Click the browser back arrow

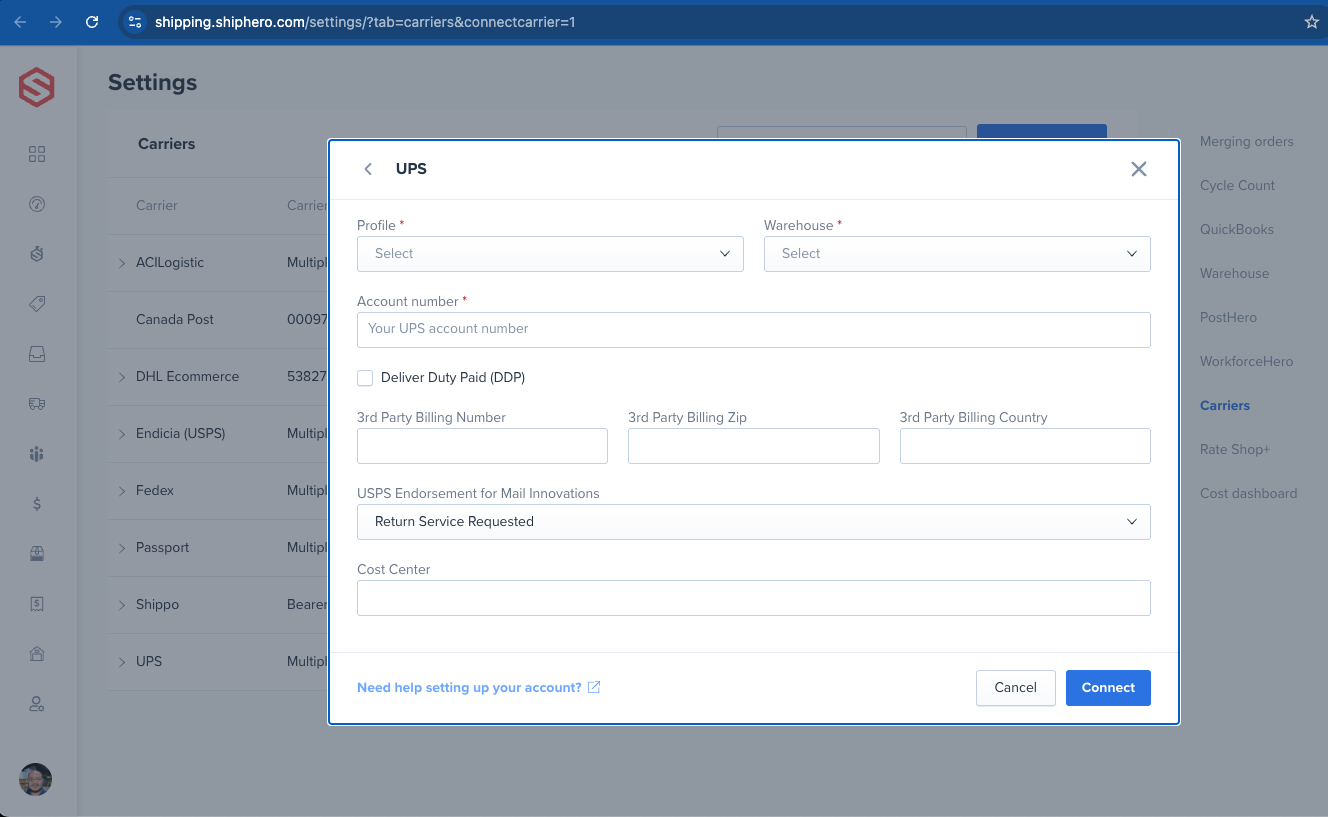click(x=20, y=22)
